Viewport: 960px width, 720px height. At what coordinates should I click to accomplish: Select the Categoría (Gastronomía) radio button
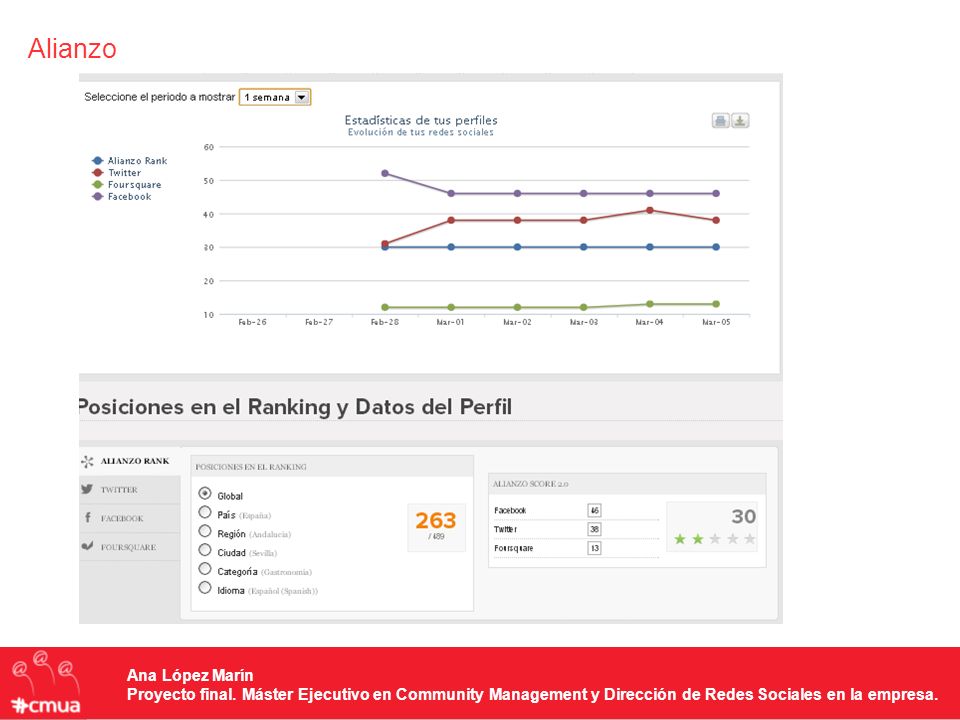(205, 569)
